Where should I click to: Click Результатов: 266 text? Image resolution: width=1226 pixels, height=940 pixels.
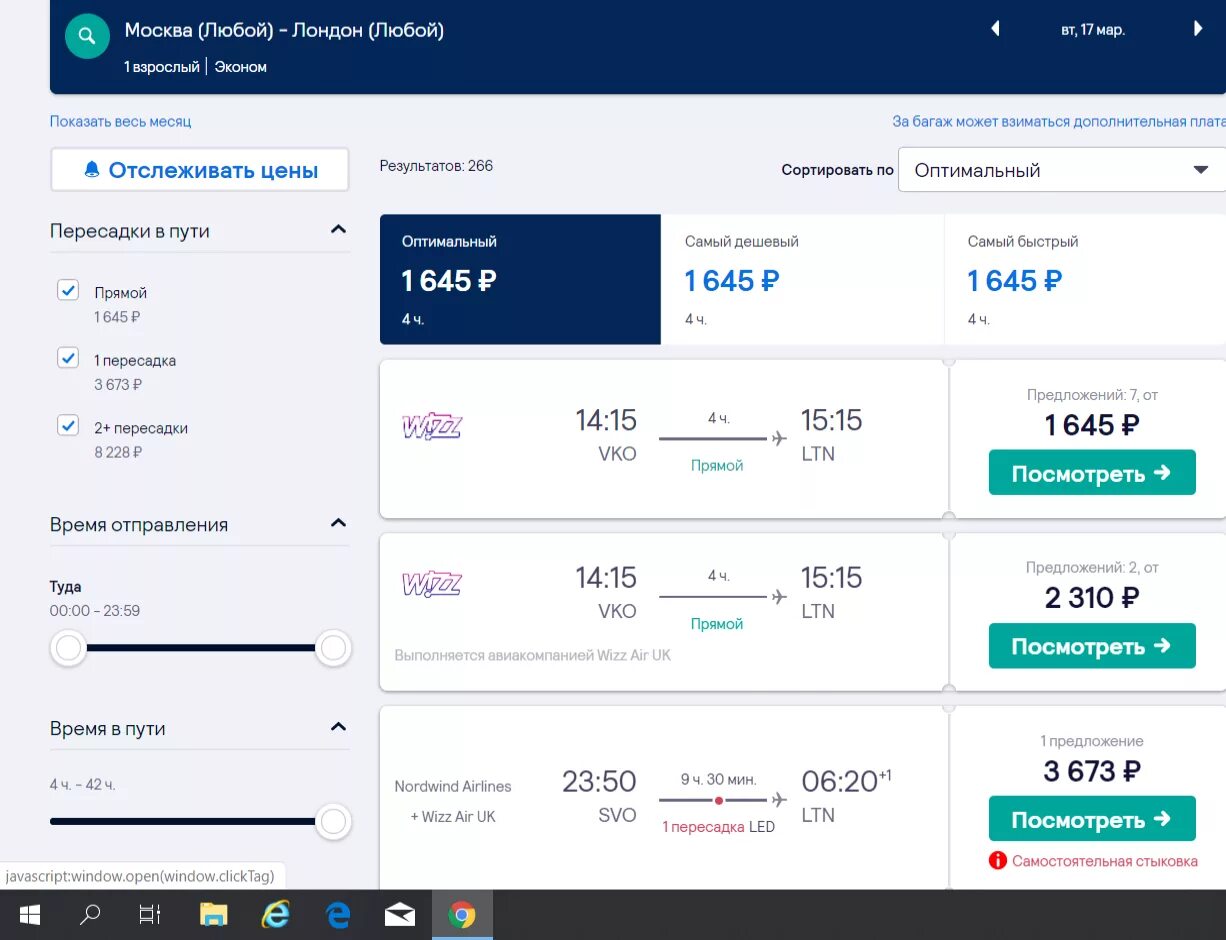click(436, 166)
